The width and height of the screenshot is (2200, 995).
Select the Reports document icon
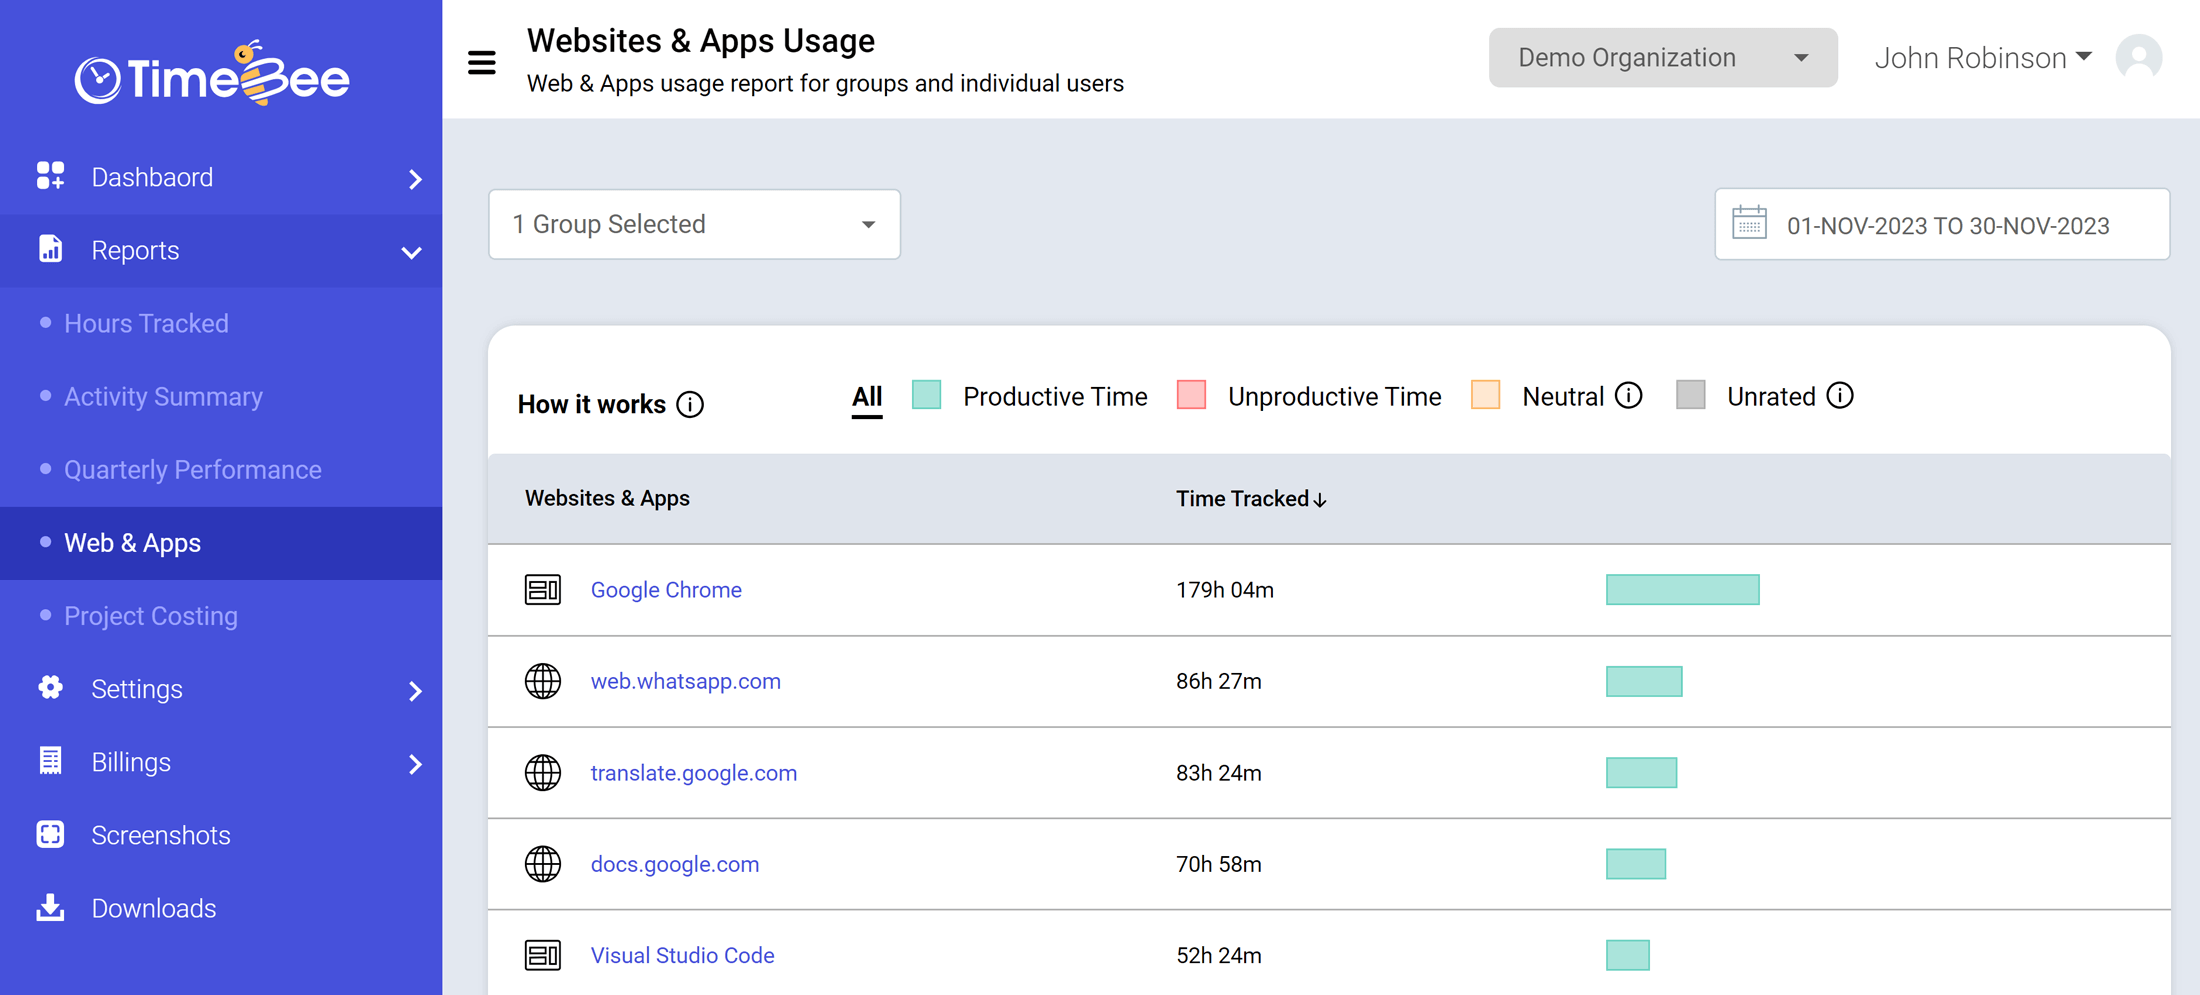coord(50,250)
